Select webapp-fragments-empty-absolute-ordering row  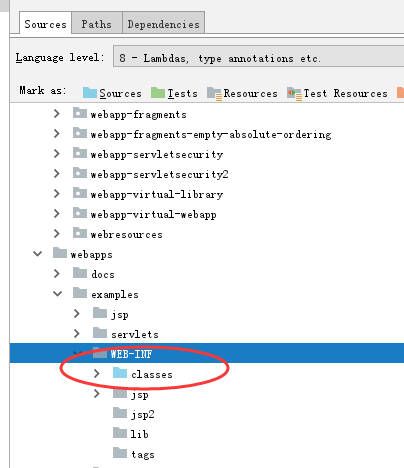207,134
